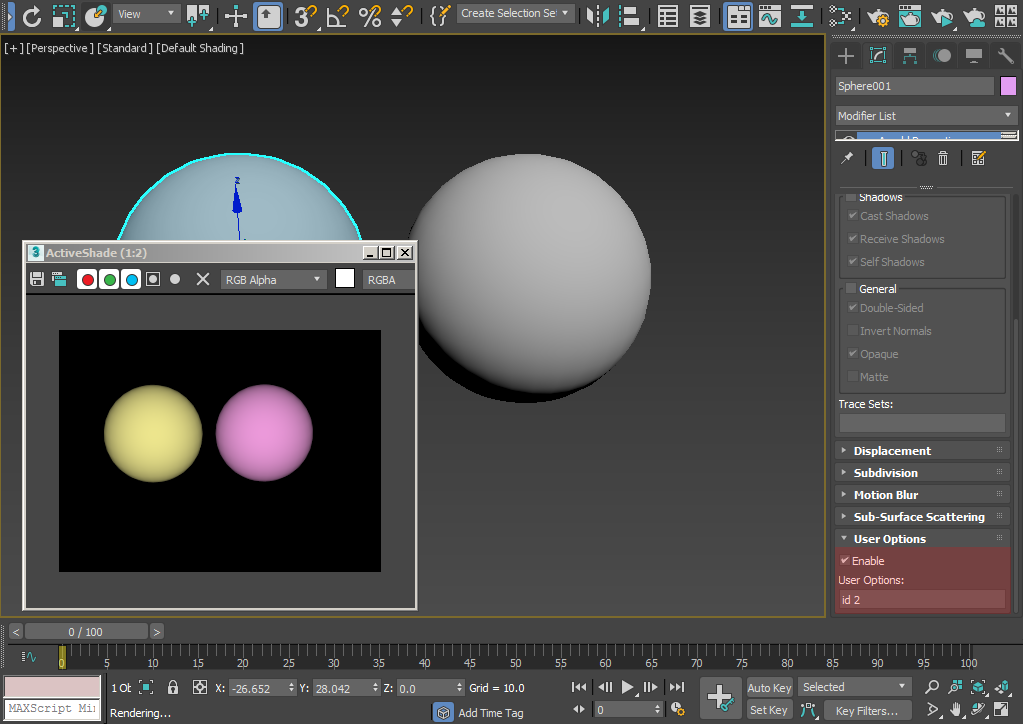Remove modifier using the trash can icon

tap(943, 158)
